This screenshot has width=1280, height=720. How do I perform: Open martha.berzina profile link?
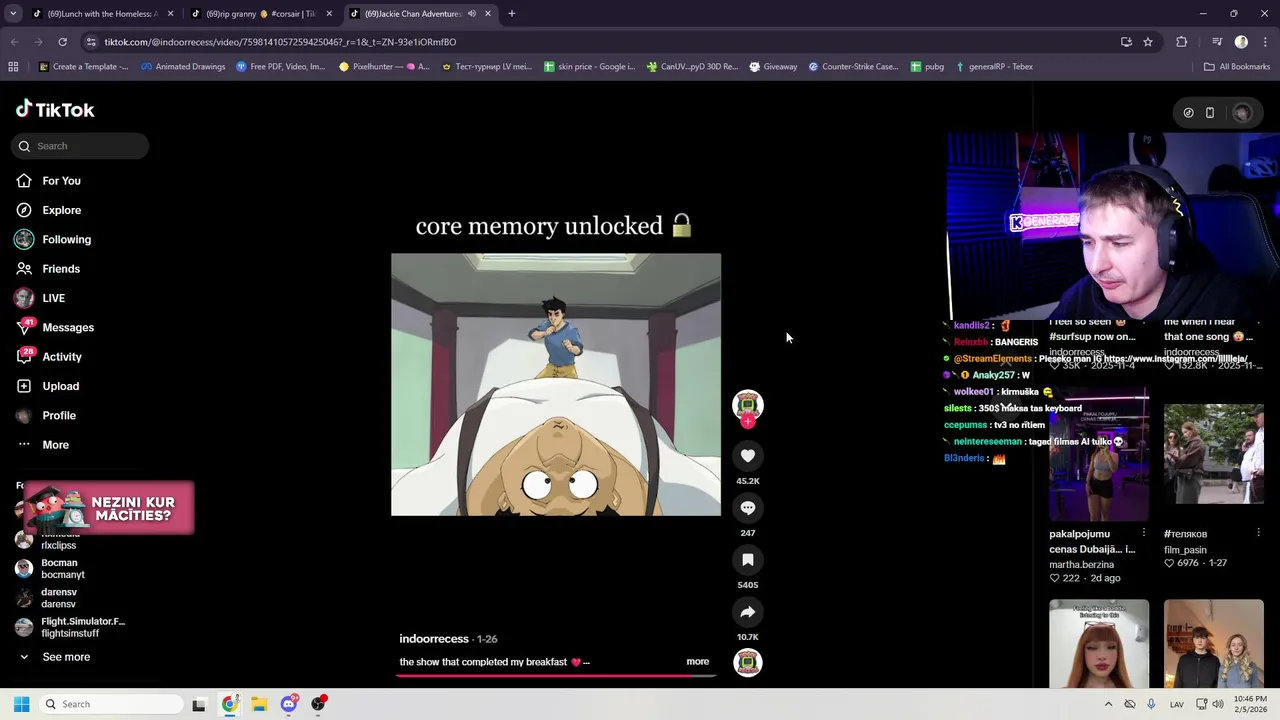pos(1081,565)
